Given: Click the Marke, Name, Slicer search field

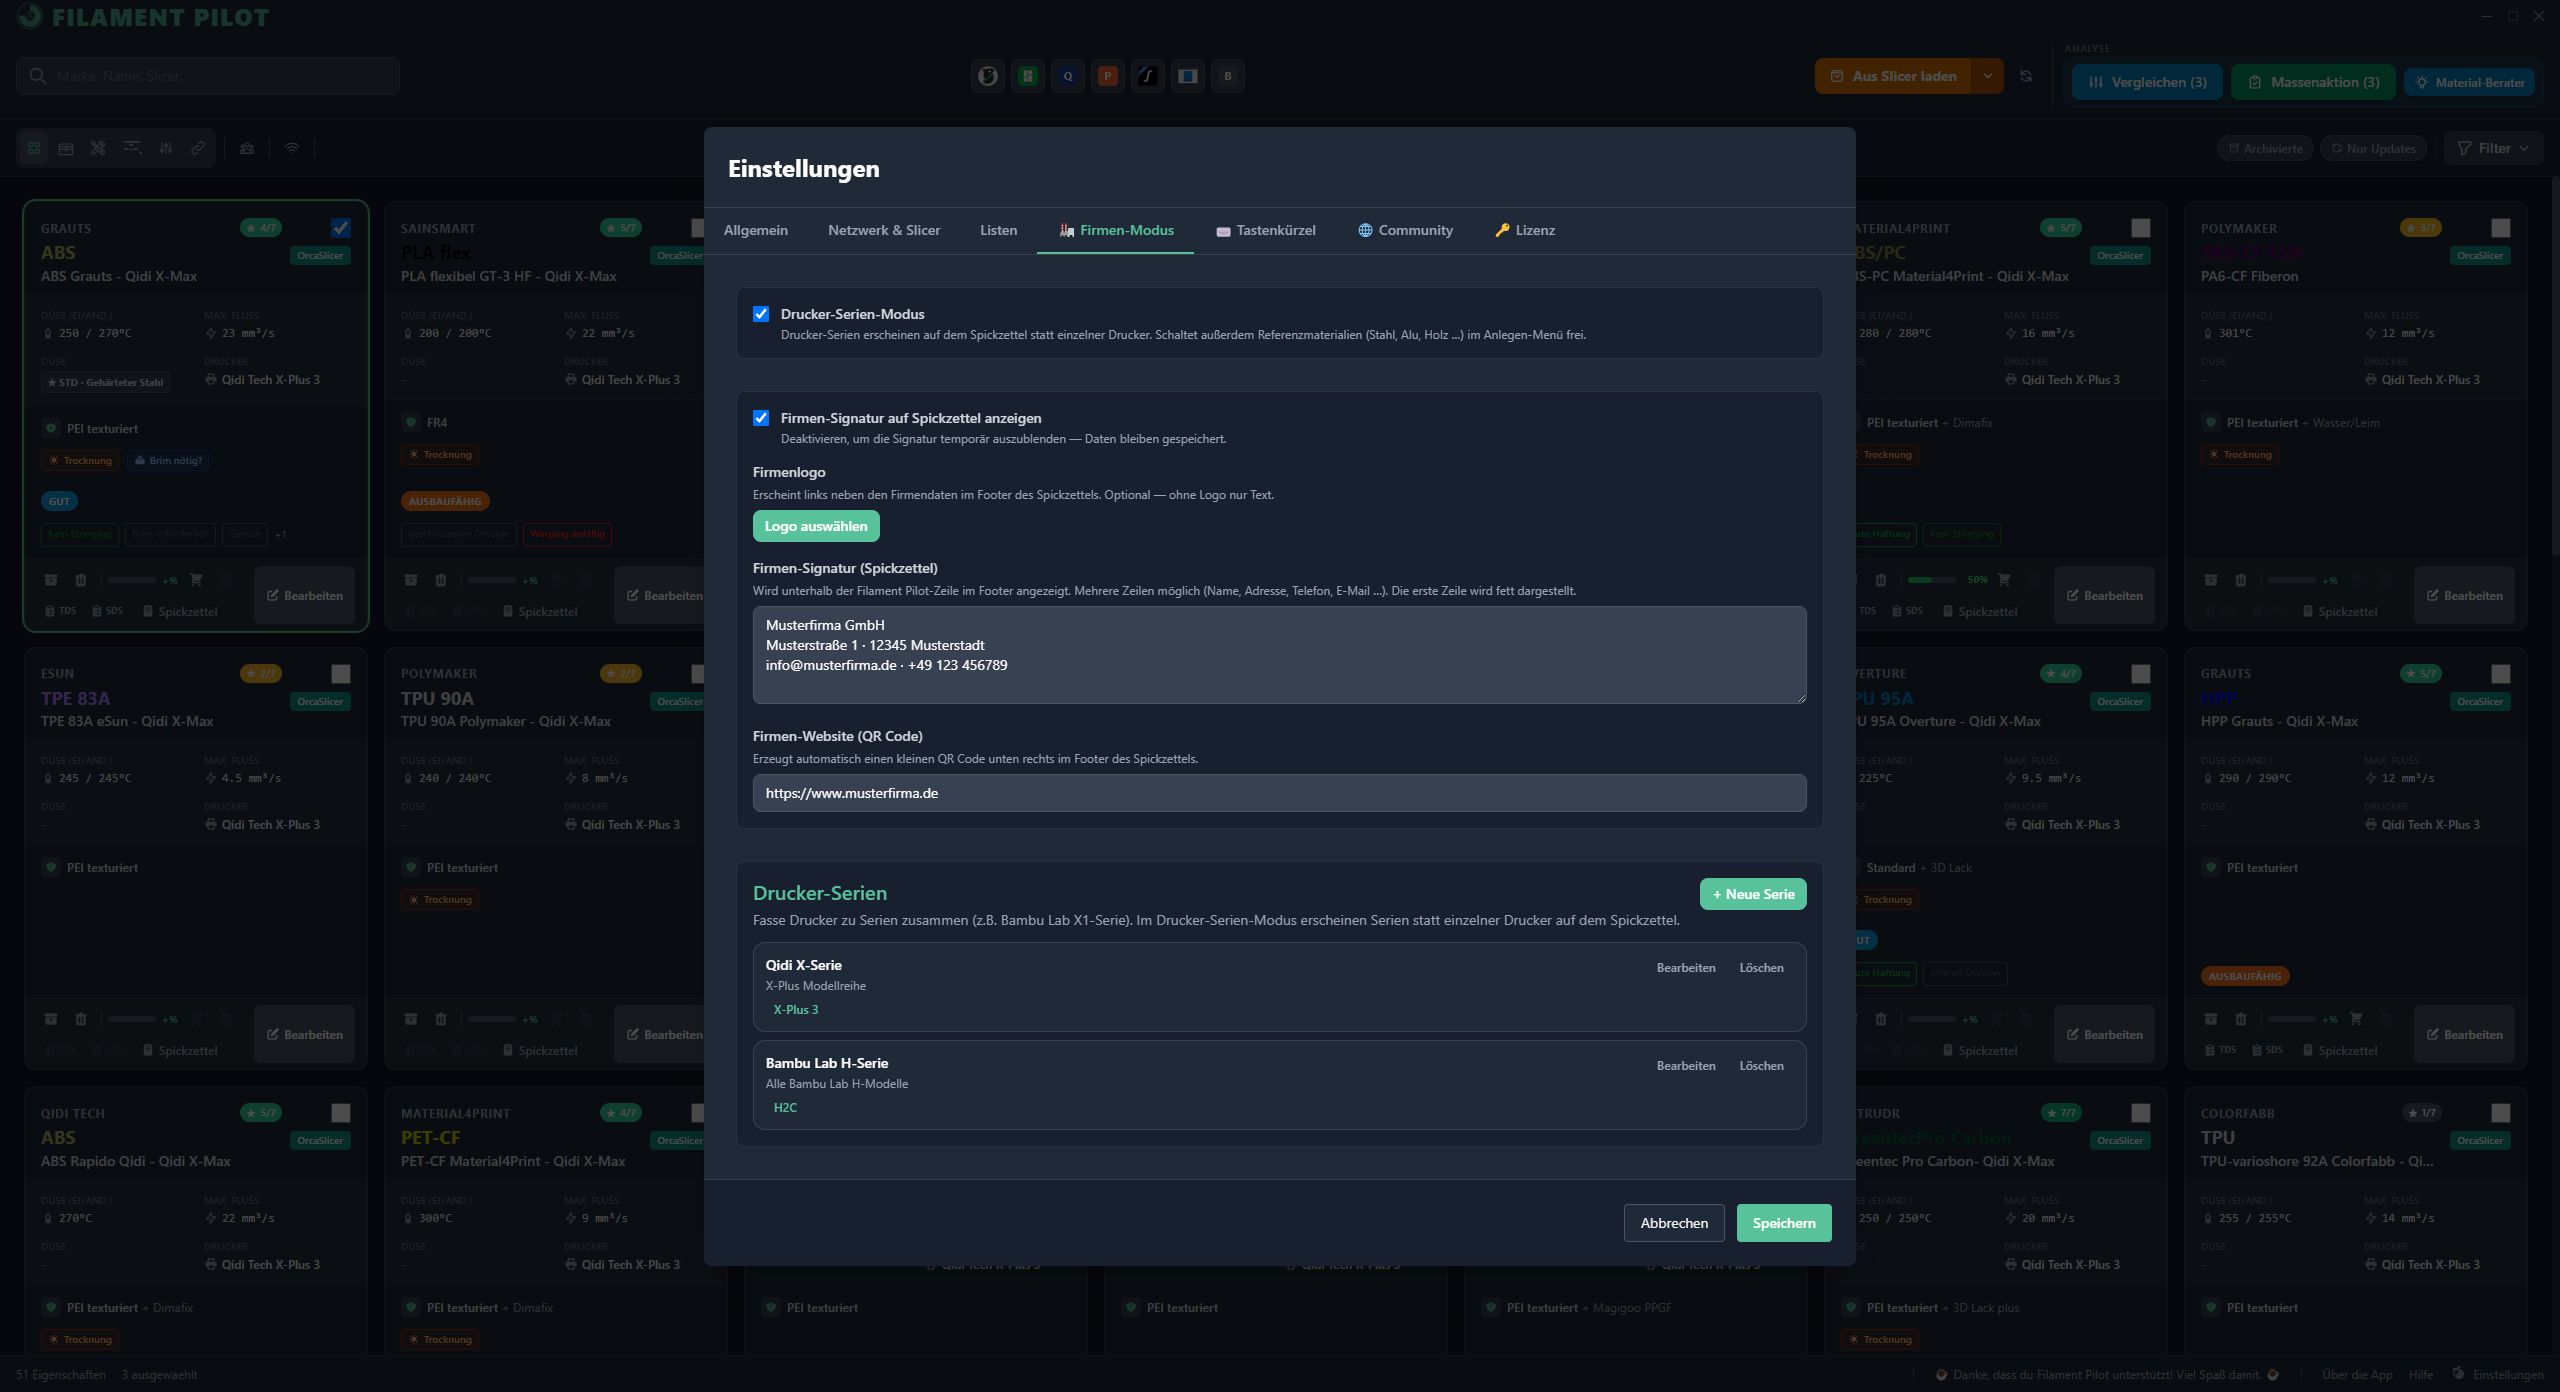Looking at the screenshot, I should coord(208,76).
